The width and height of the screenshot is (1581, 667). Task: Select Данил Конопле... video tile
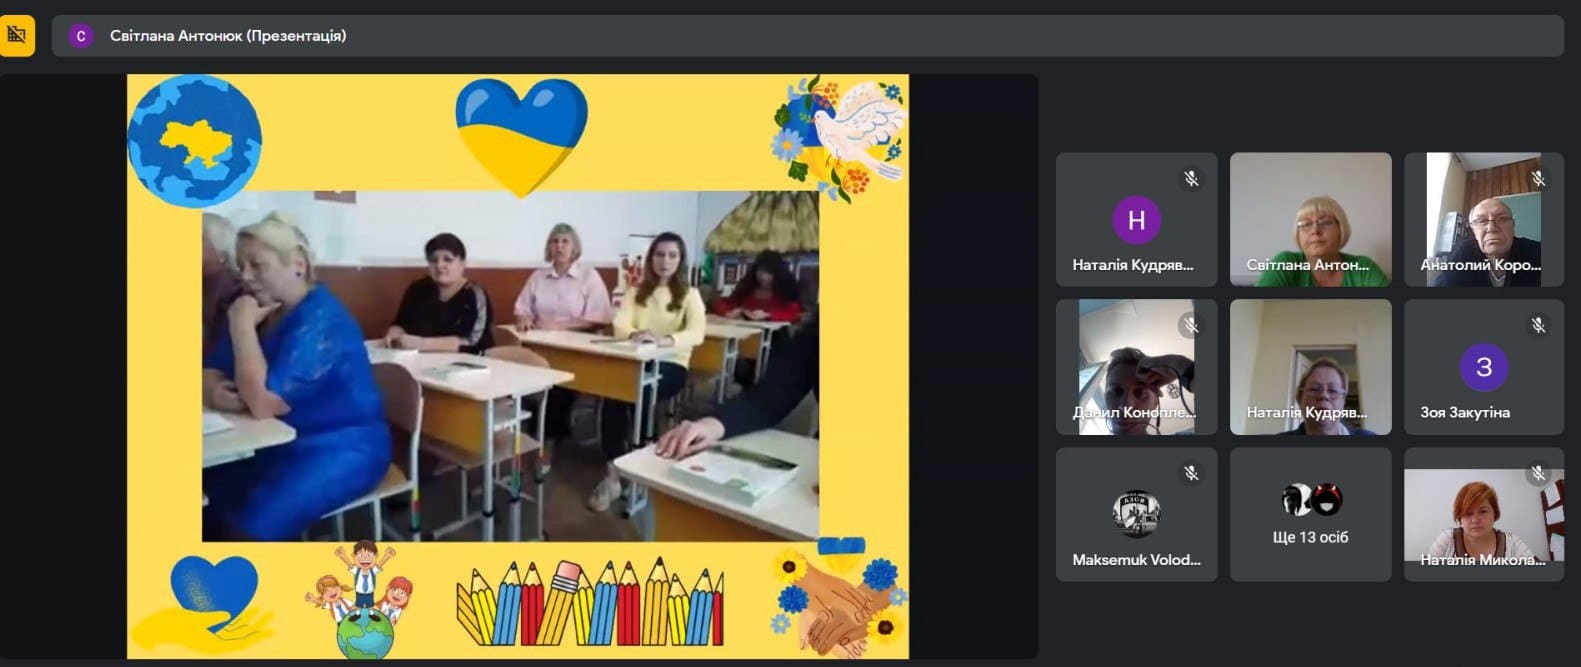(1136, 367)
